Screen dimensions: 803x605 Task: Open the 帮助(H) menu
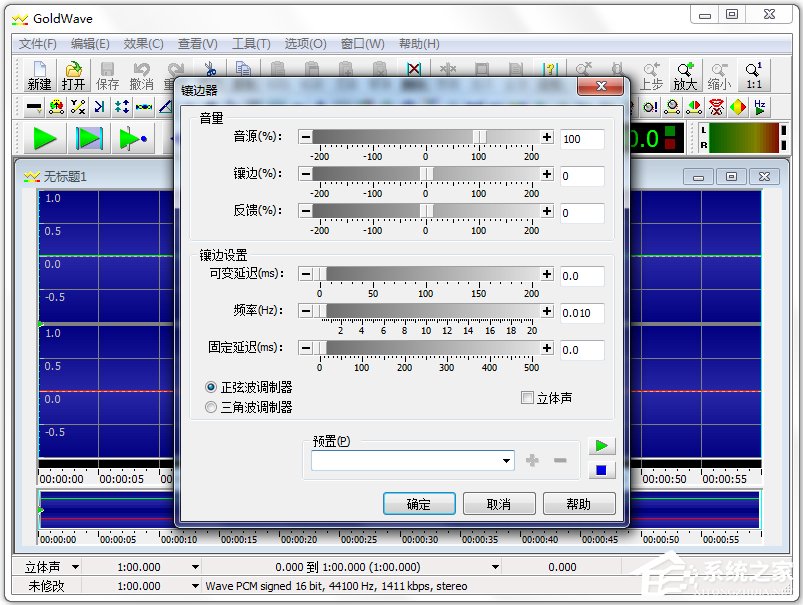[x=419, y=44]
